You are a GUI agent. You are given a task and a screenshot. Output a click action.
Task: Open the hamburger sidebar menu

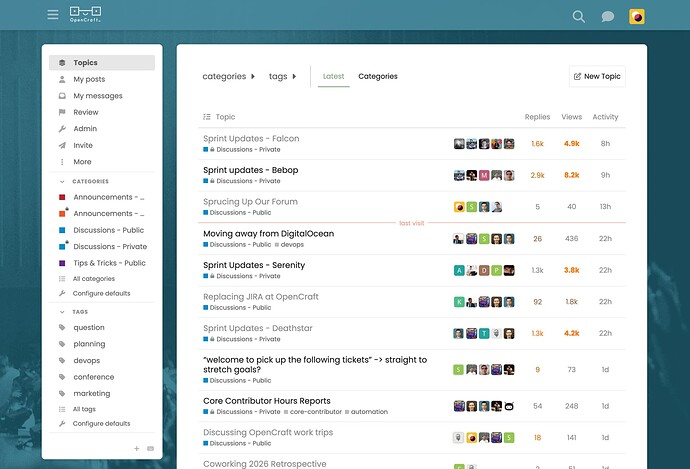click(x=53, y=15)
